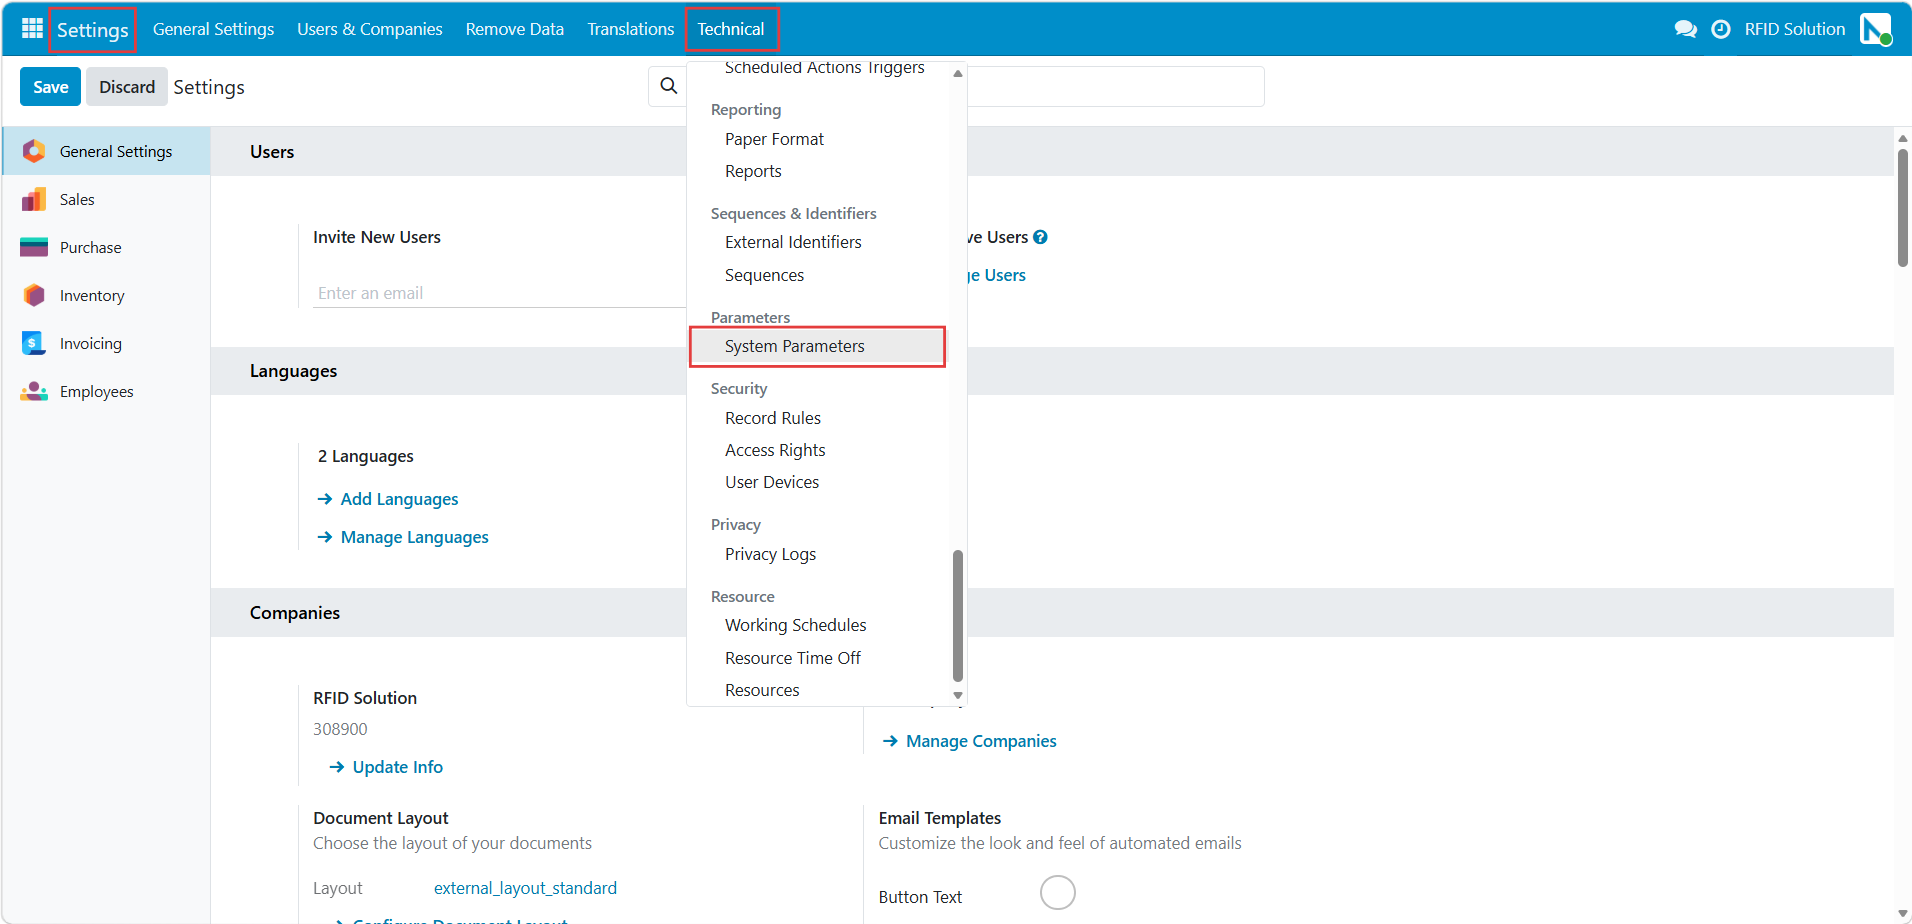Click the Button Text color circle
This screenshot has width=1912, height=924.
coord(1057,892)
